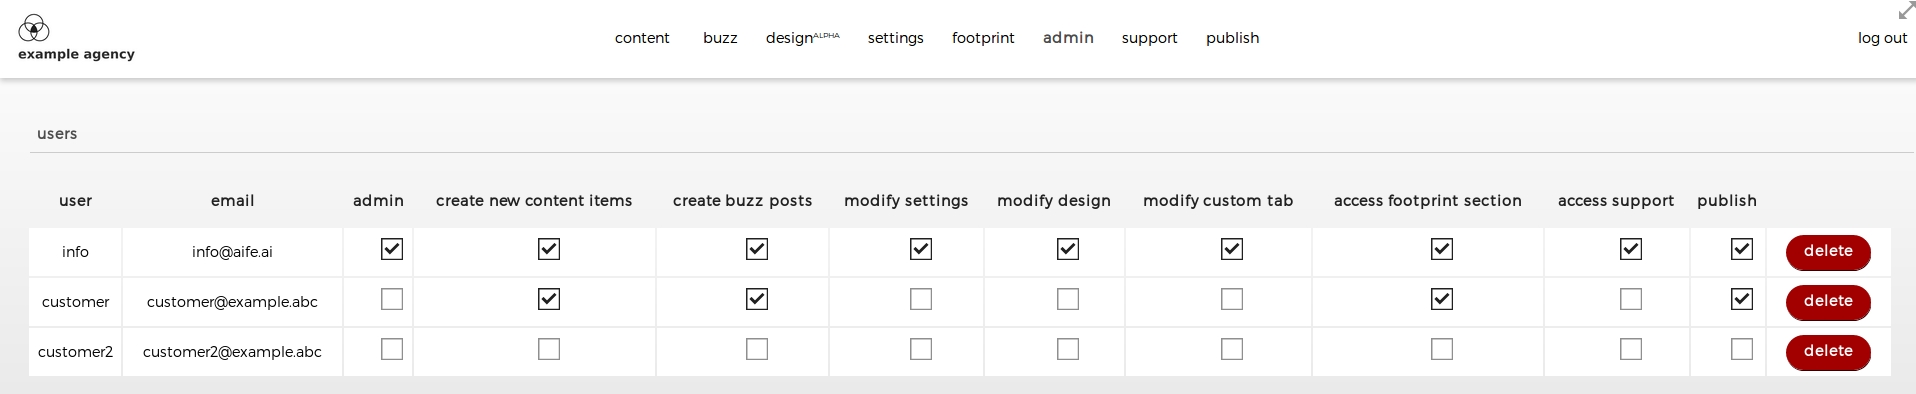The height and width of the screenshot is (394, 1916).
Task: Toggle modify design for customer2
Action: (x=1068, y=349)
